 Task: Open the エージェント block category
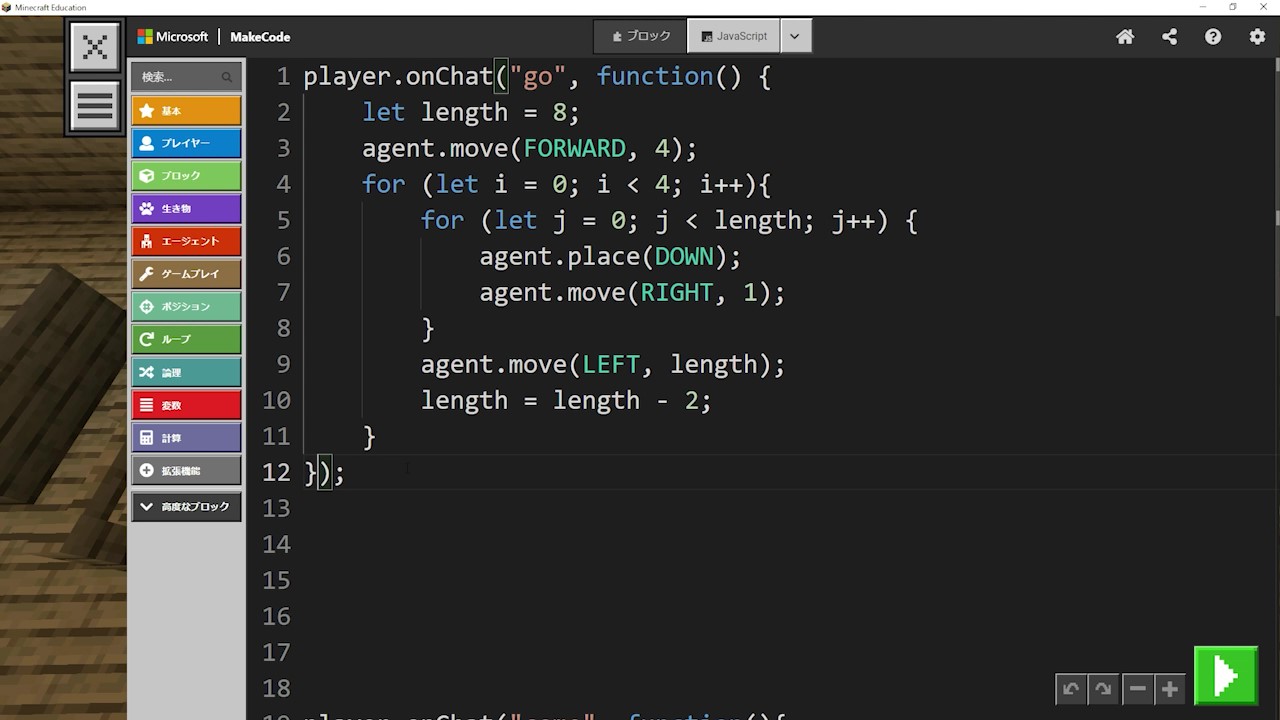[186, 241]
